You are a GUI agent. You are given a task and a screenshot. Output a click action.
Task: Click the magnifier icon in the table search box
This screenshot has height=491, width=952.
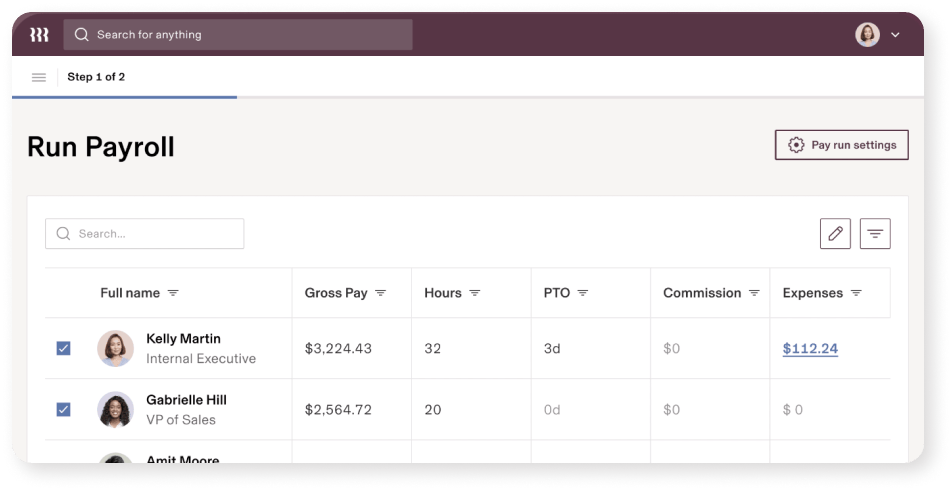click(x=63, y=234)
